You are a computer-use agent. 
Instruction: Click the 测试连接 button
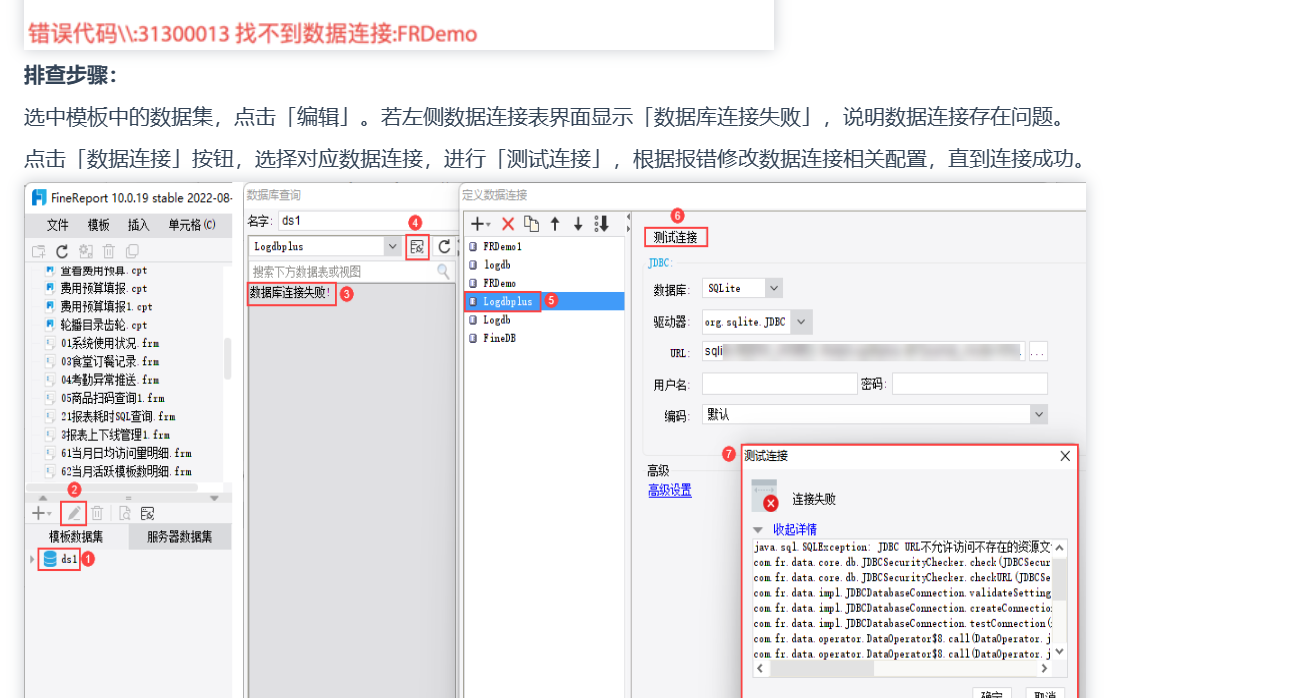675,237
